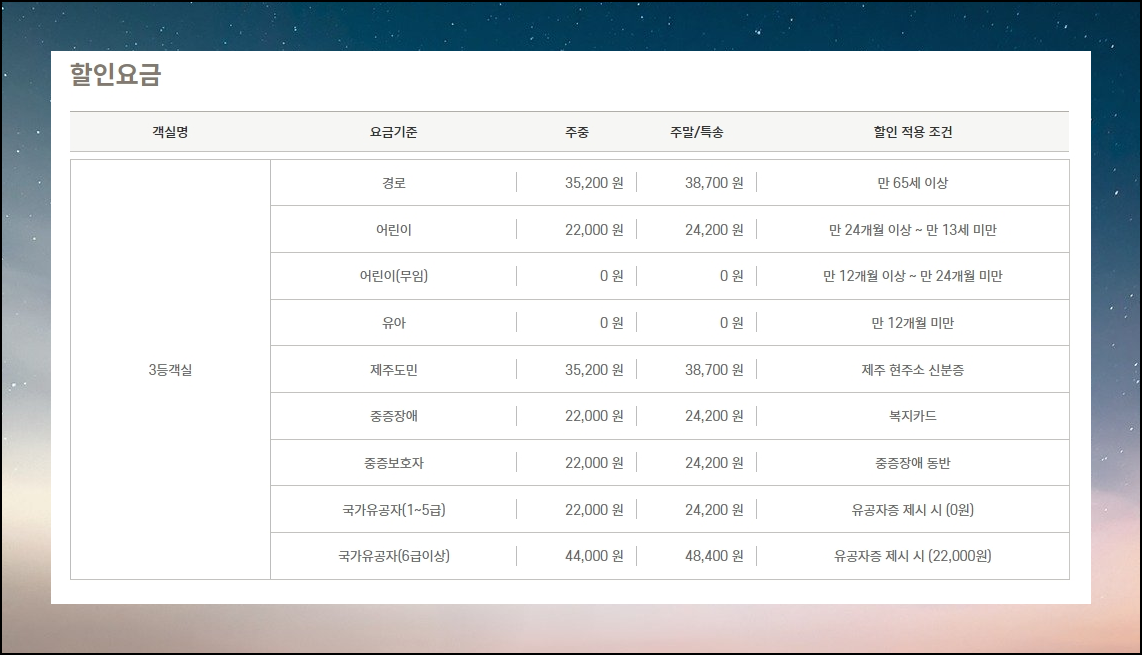Click the 22,000 원 weekday fare for 어린이

pyautogui.click(x=594, y=230)
